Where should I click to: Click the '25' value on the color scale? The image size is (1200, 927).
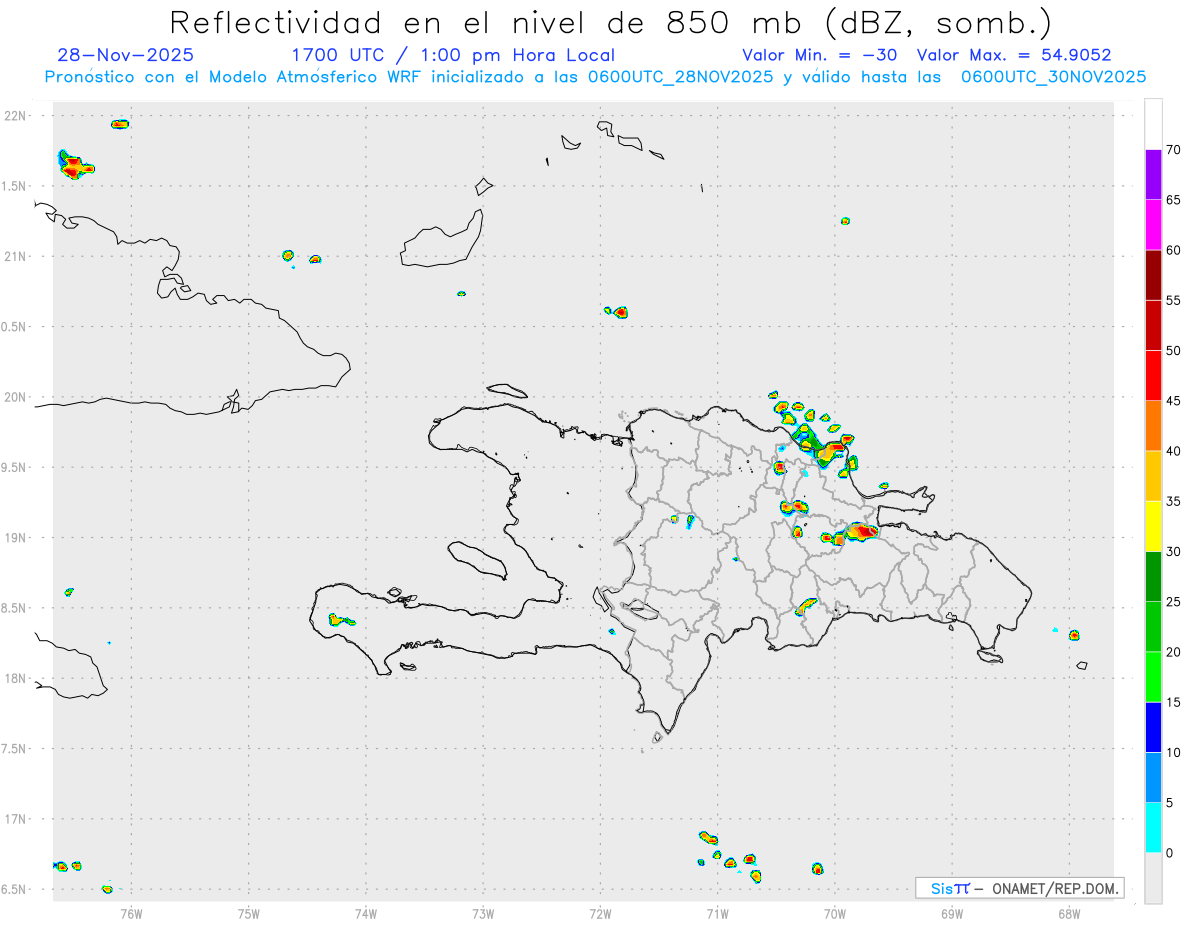coord(1173,602)
